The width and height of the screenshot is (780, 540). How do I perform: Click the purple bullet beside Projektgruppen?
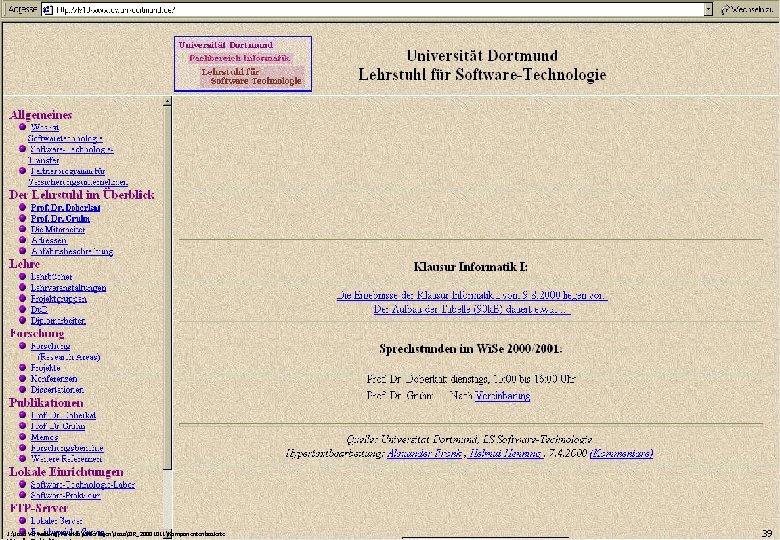(x=22, y=298)
